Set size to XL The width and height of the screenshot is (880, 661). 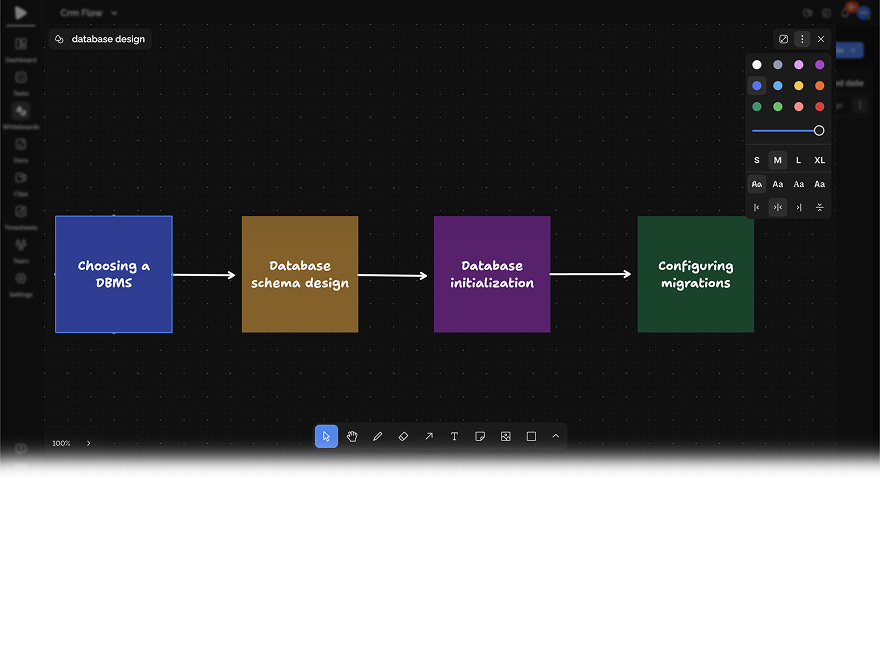point(819,160)
